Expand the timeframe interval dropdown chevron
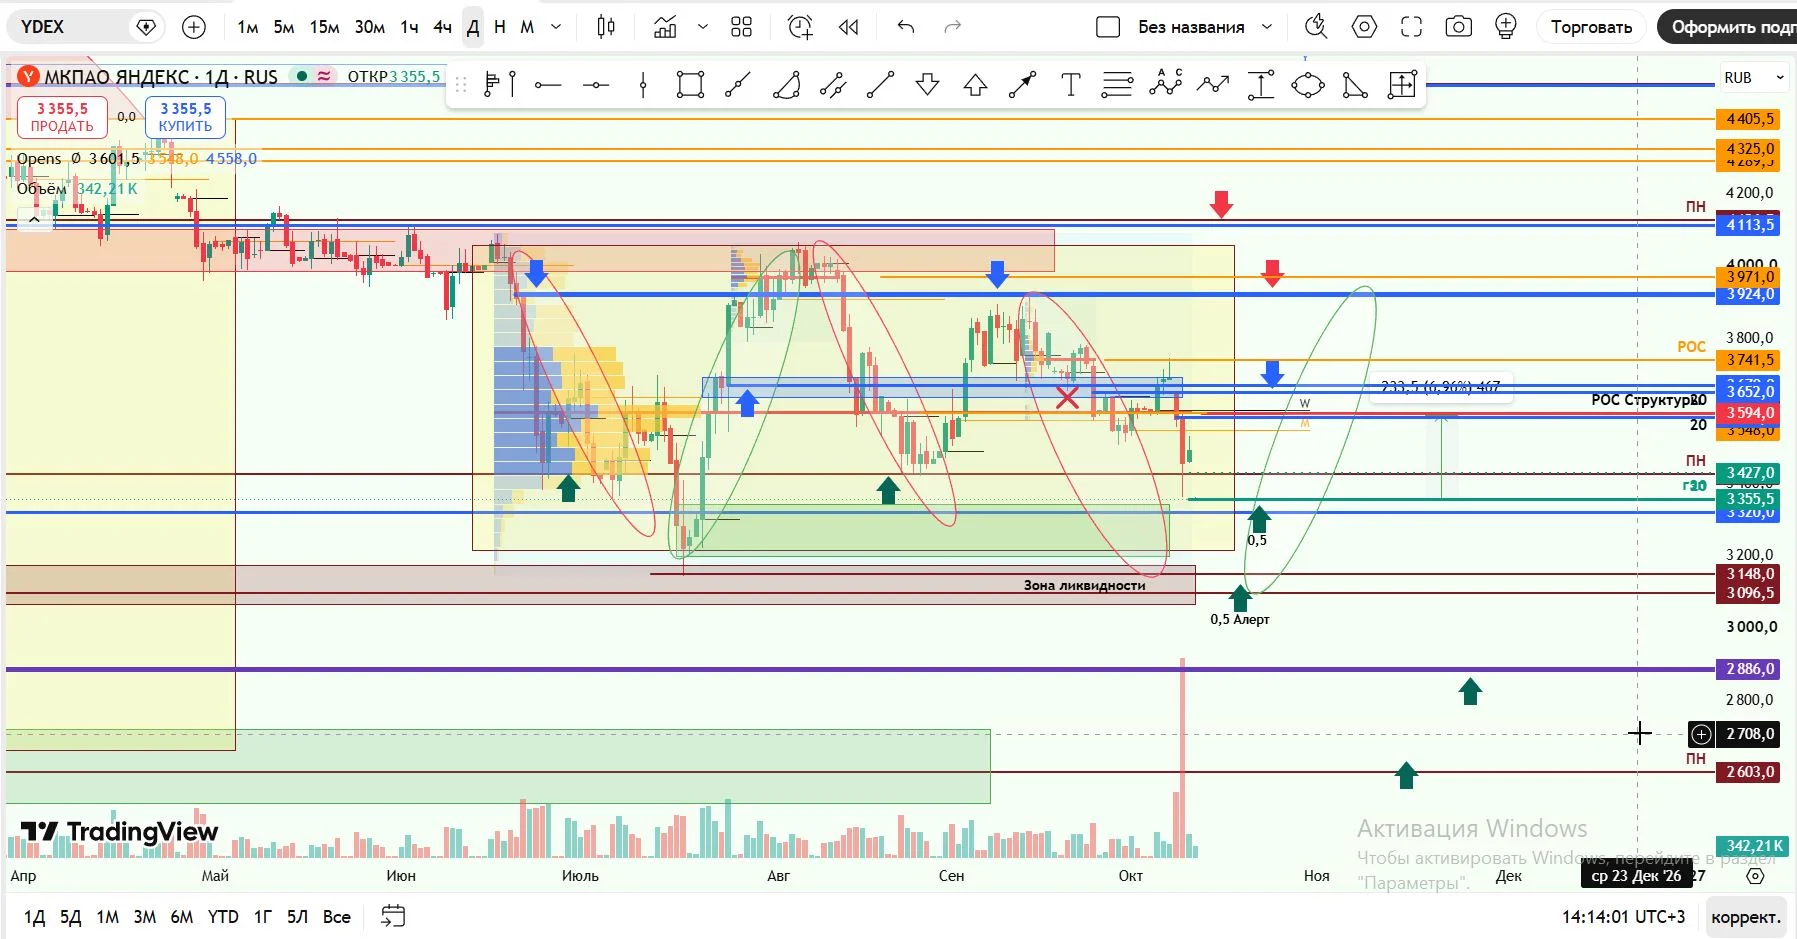 [556, 27]
